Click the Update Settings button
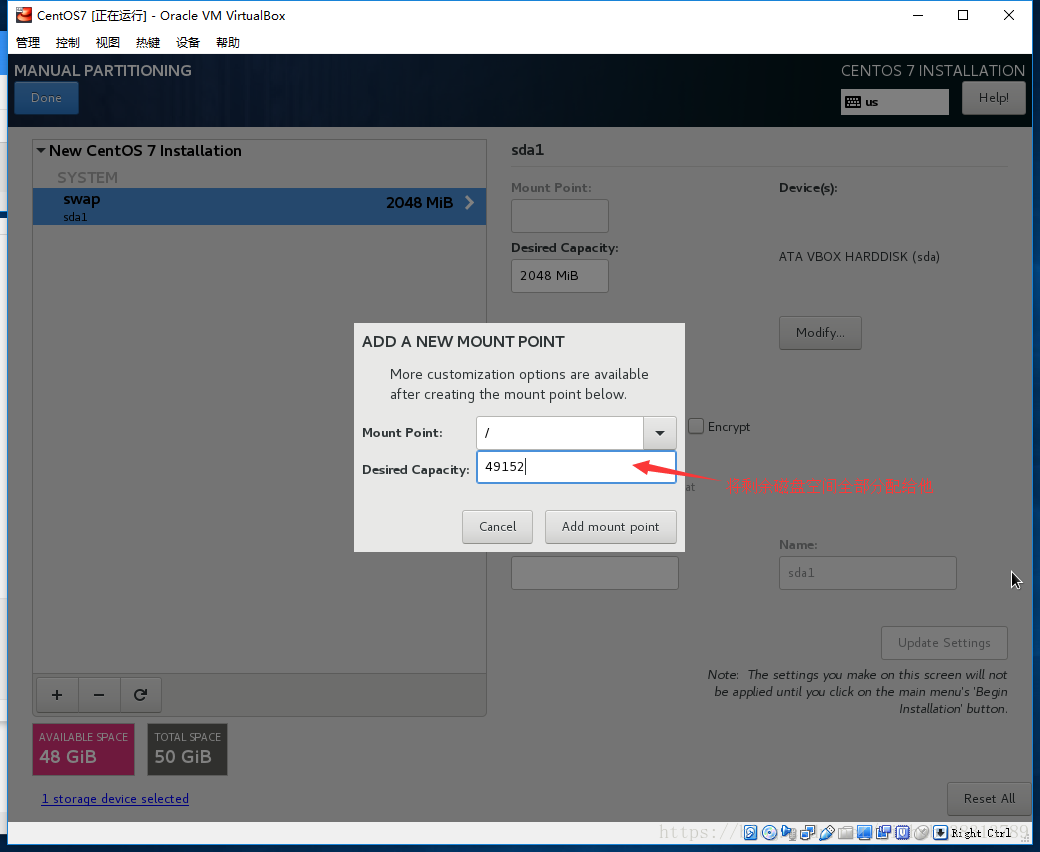This screenshot has width=1040, height=852. [944, 642]
